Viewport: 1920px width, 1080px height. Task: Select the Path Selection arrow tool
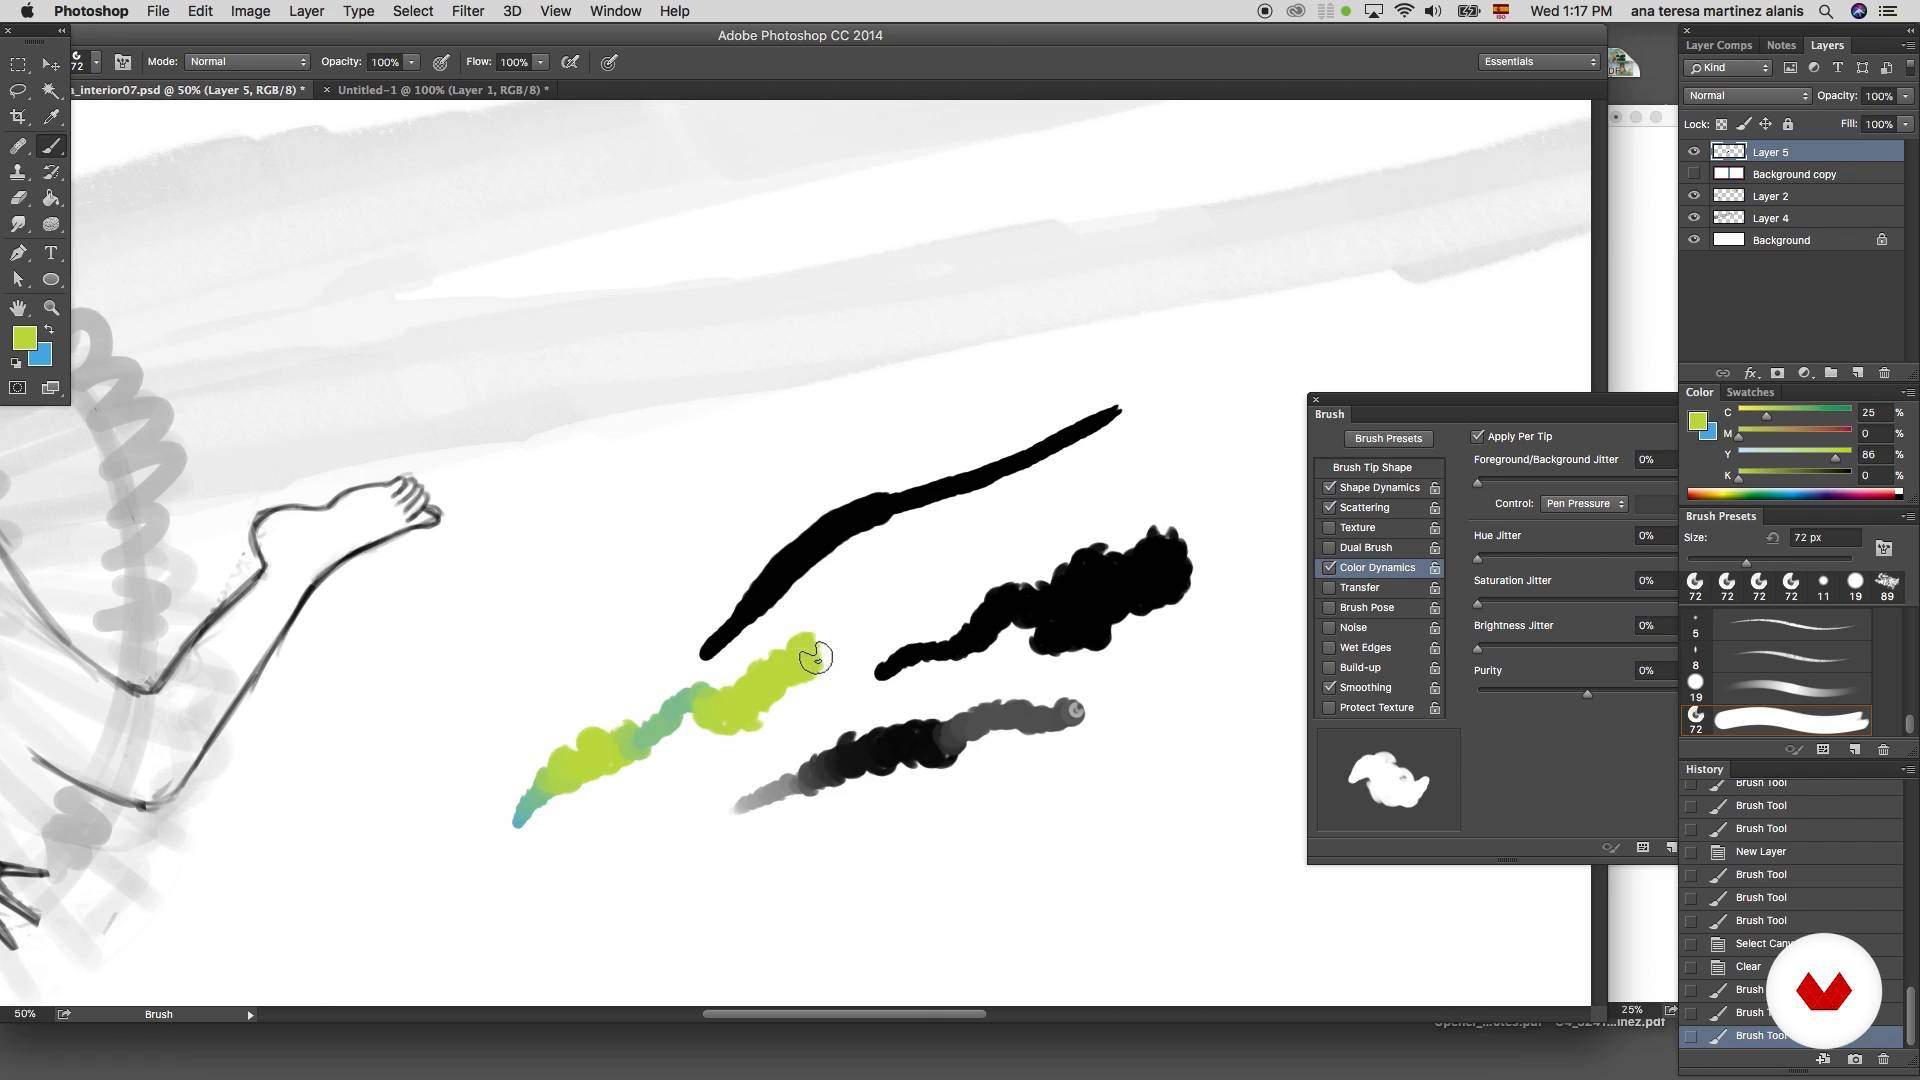pos(18,280)
